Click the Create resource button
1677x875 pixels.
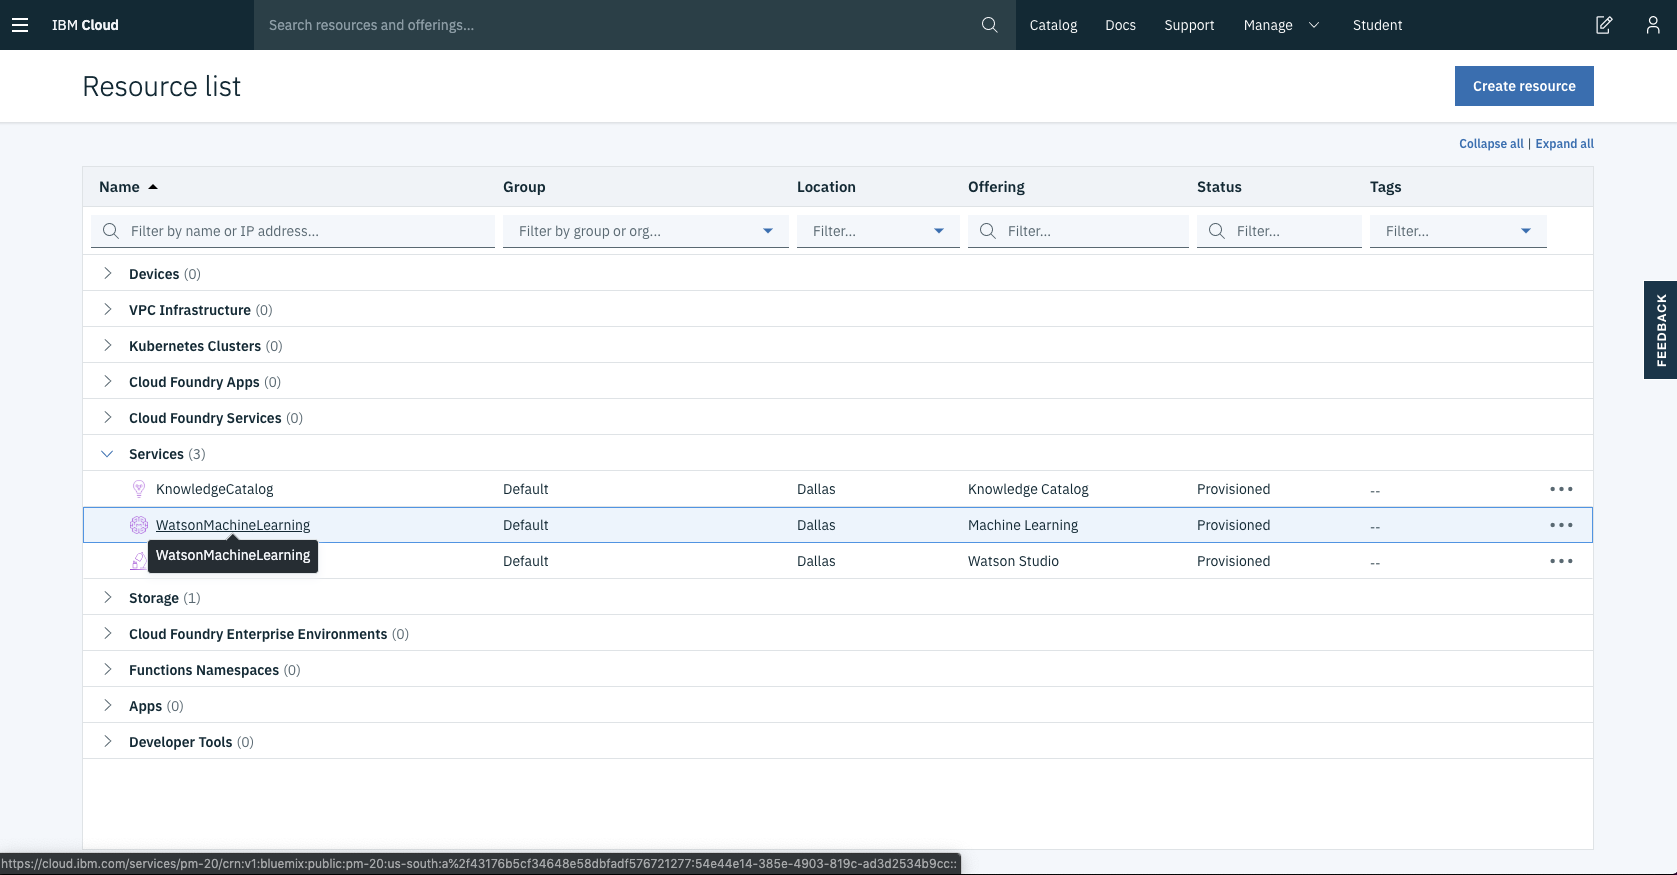tap(1524, 86)
